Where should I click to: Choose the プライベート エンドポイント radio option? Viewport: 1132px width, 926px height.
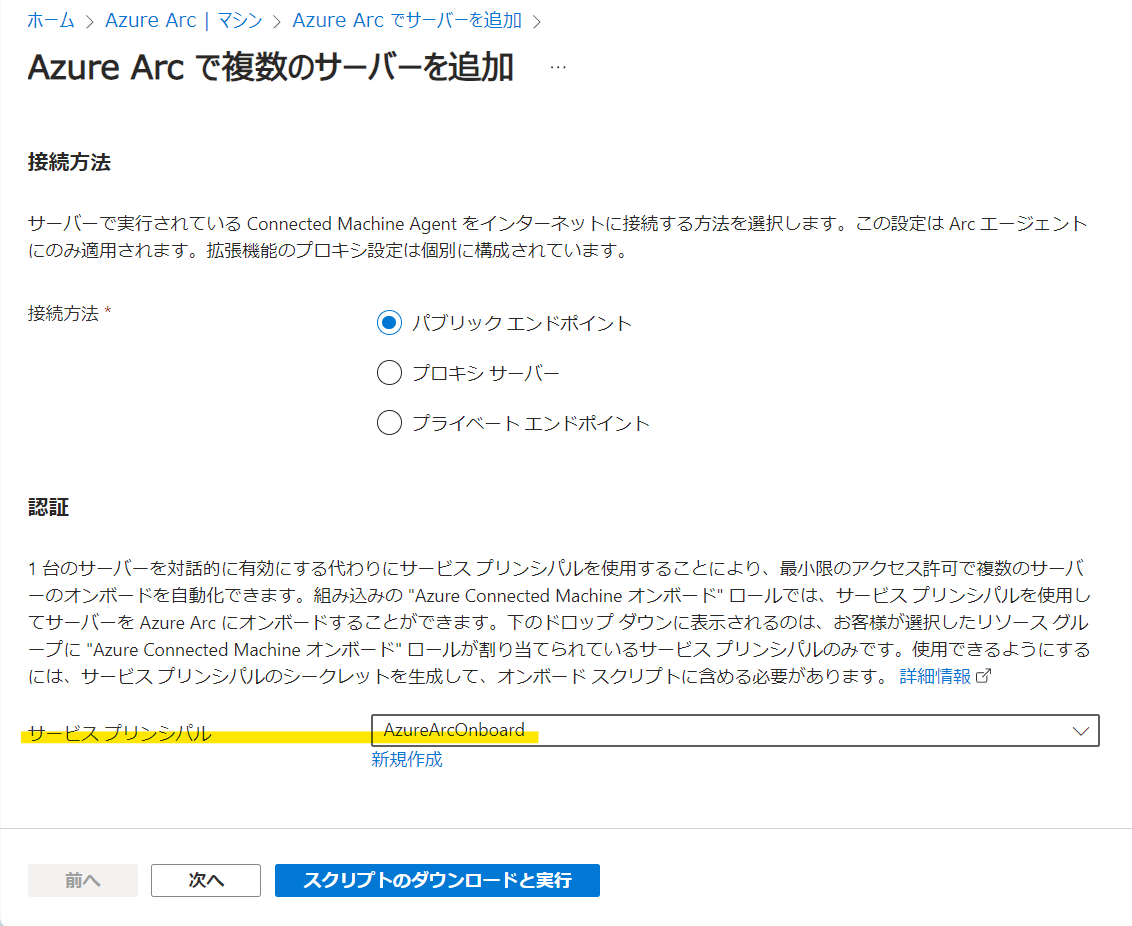389,423
